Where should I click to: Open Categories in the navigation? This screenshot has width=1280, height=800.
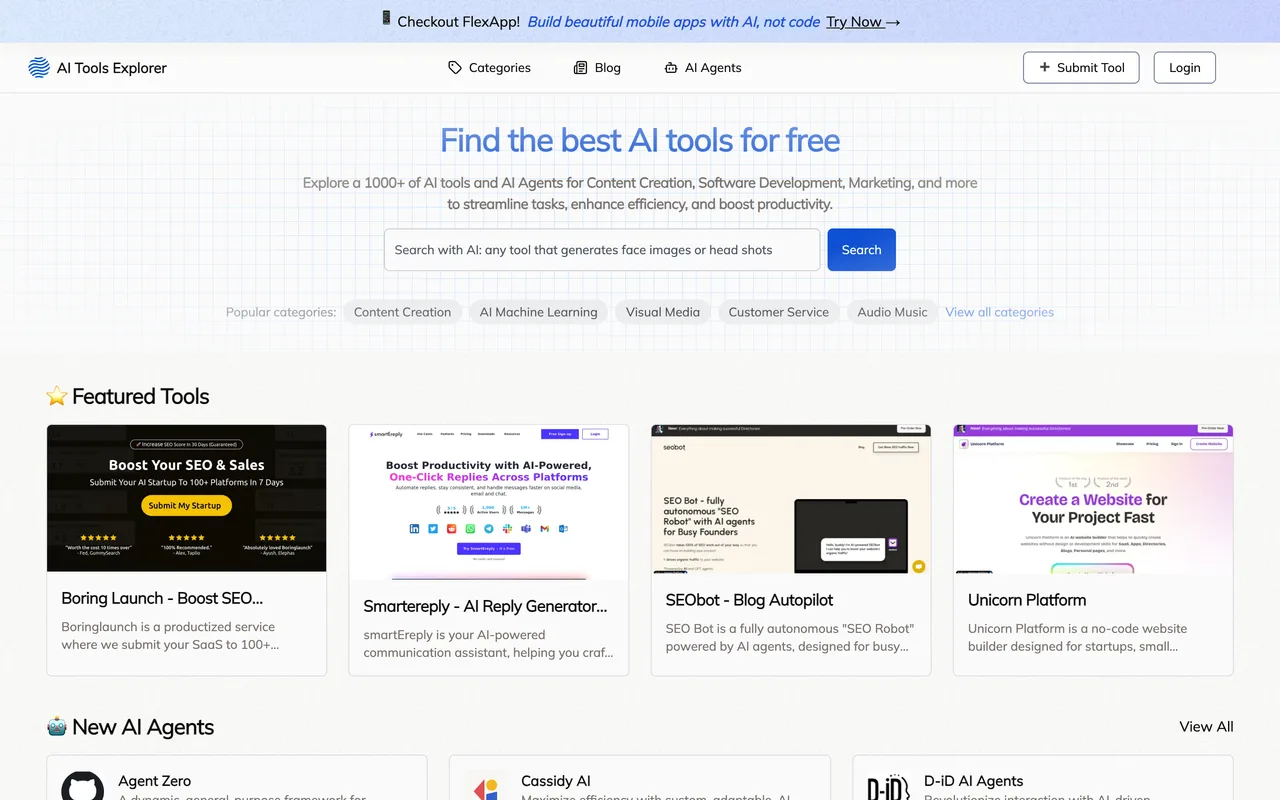click(489, 68)
